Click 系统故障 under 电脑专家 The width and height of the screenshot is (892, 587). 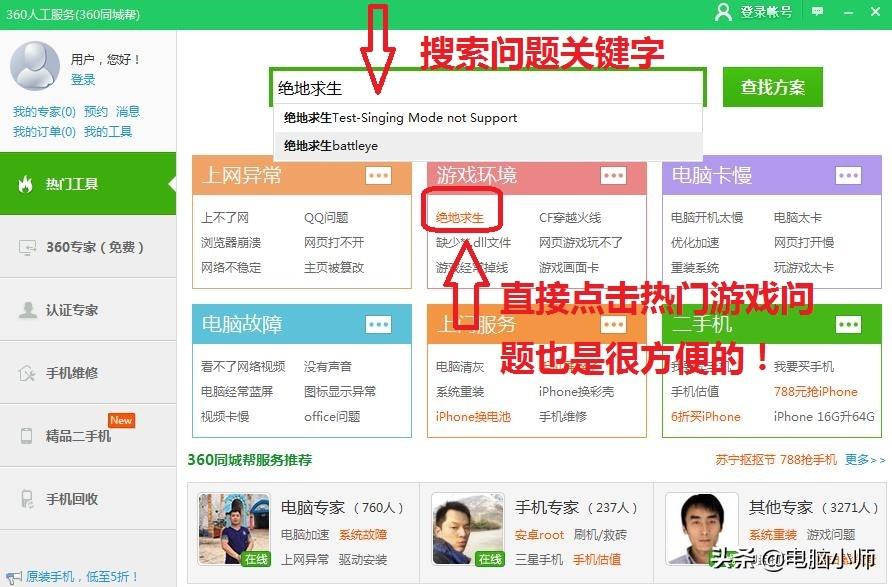[363, 535]
